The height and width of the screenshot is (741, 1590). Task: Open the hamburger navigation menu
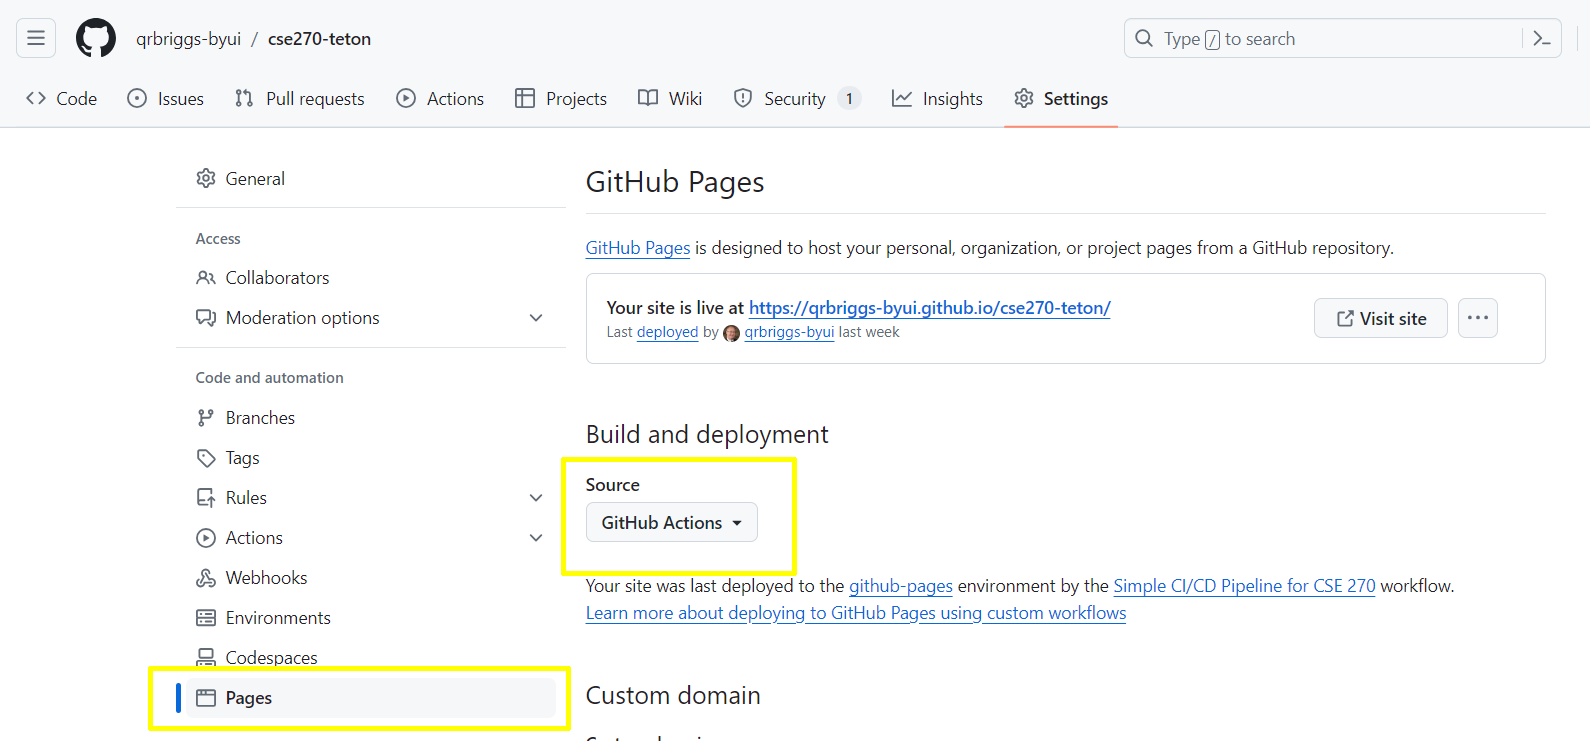point(36,39)
